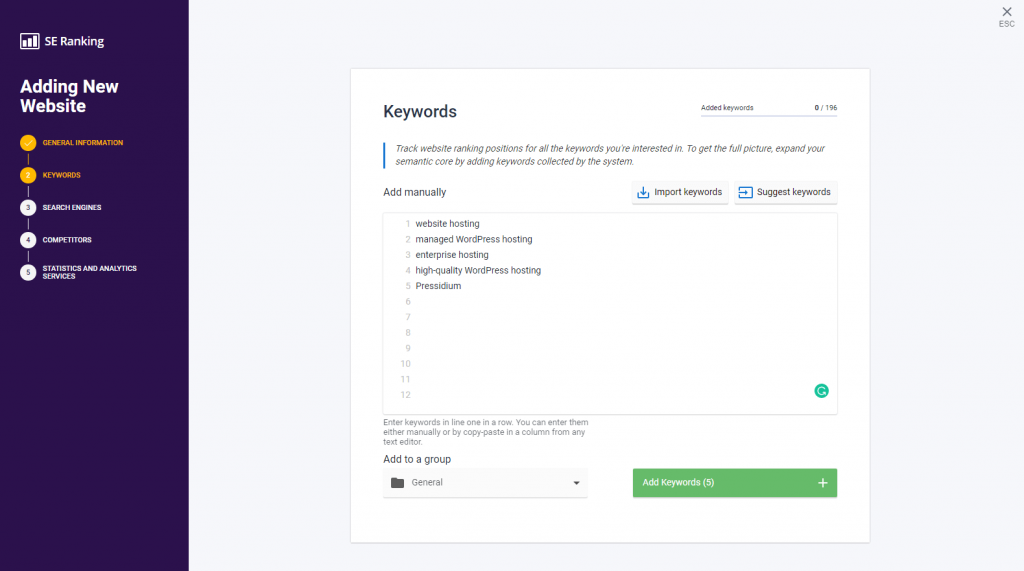Open the Search Engines step label
This screenshot has height=571, width=1024.
[x=72, y=208]
